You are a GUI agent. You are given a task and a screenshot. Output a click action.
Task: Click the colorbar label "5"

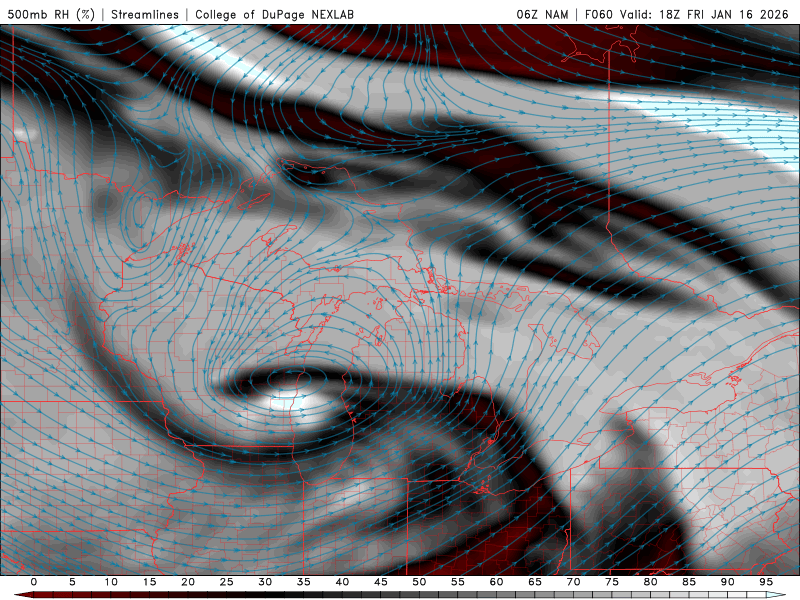click(72, 582)
